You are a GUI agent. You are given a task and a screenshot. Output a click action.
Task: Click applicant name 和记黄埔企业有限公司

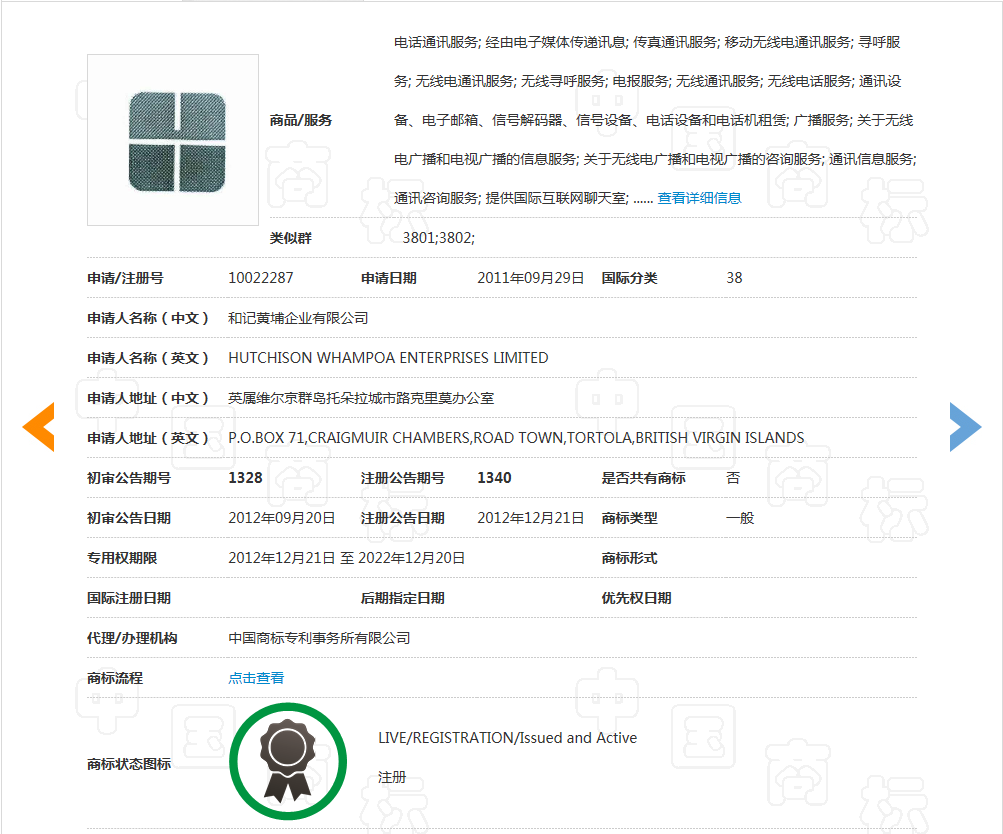[298, 318]
